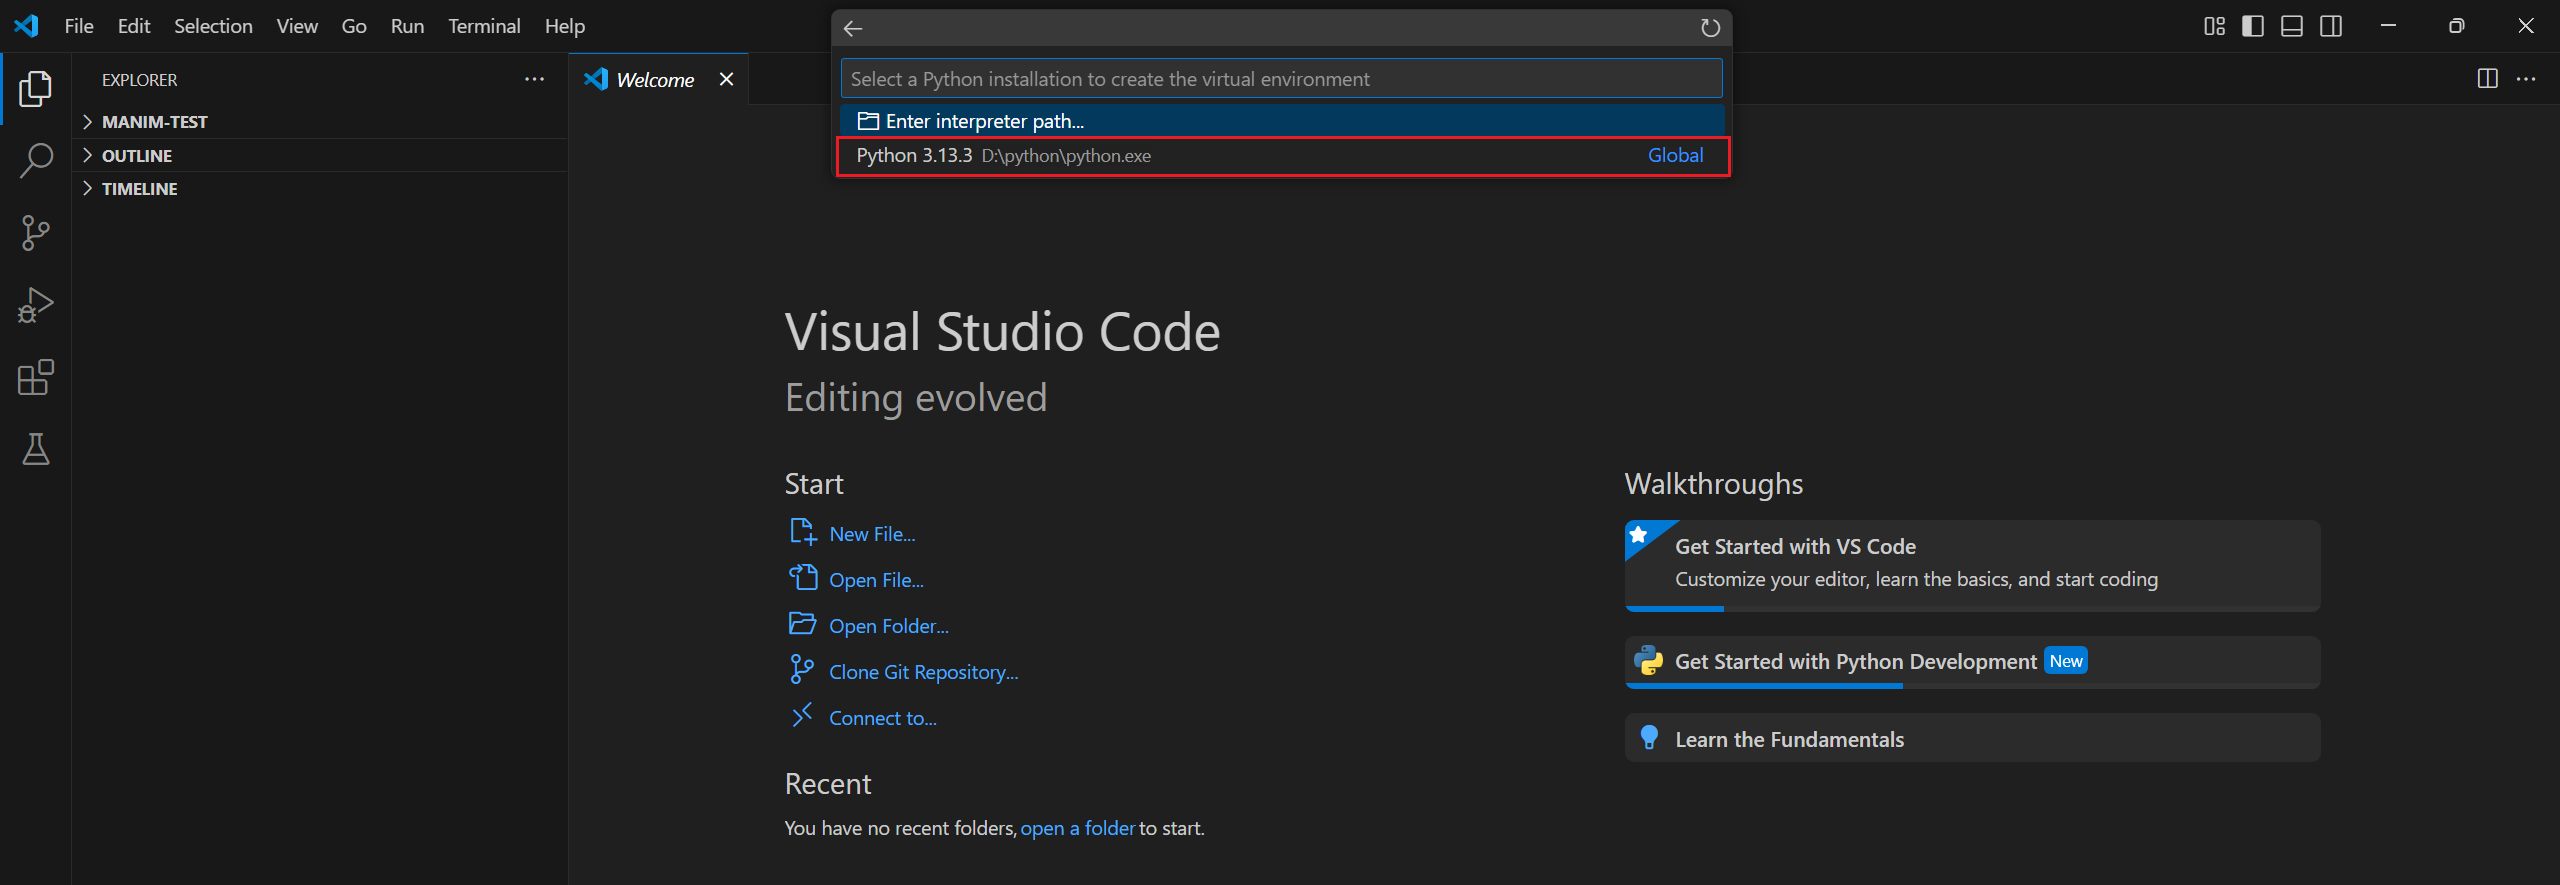The image size is (2560, 885).
Task: Open Learn the Fundamentals walkthrough
Action: 1972,738
